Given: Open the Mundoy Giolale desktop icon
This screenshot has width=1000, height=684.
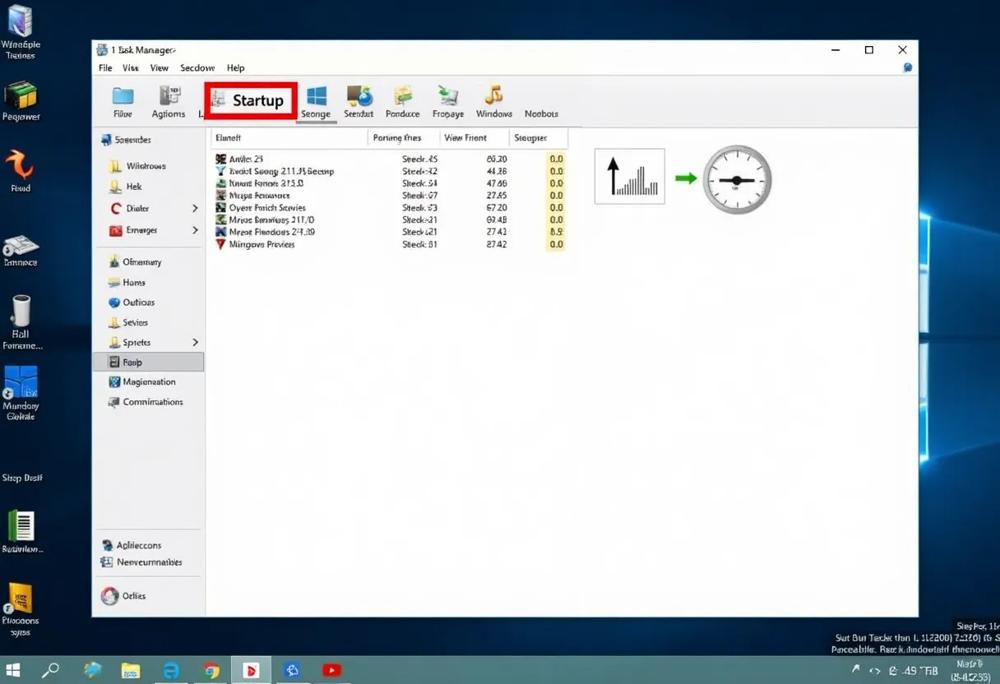Looking at the screenshot, I should tap(20, 393).
